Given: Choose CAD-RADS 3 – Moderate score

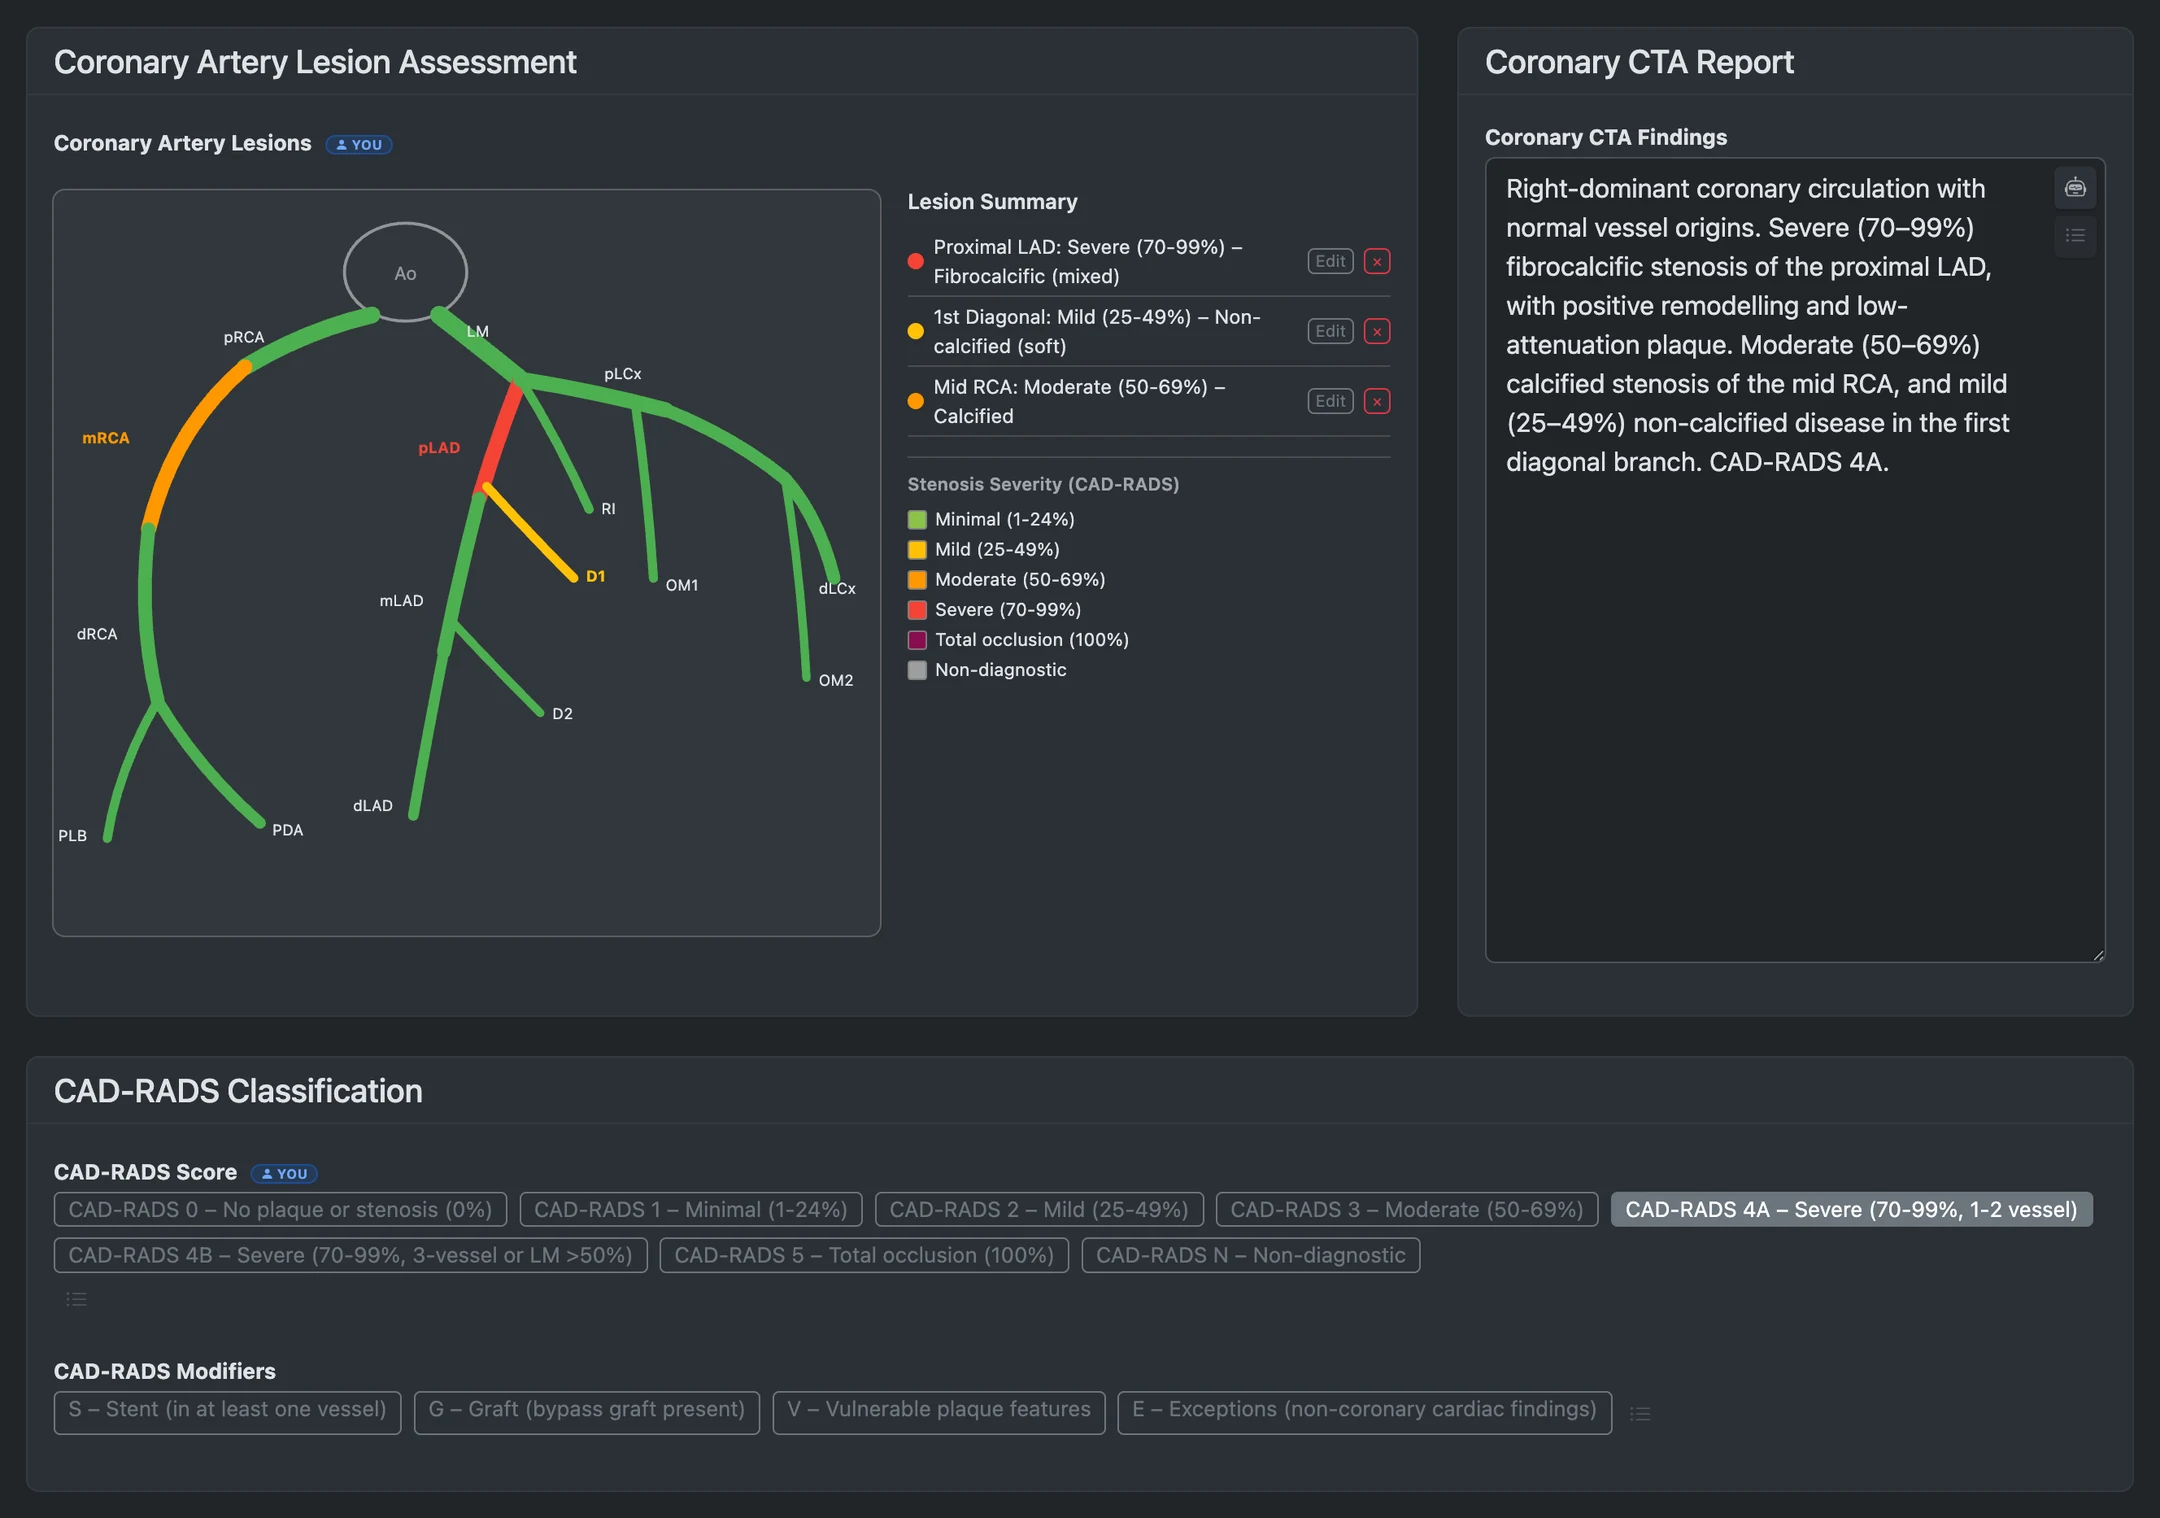Looking at the screenshot, I should 1407,1209.
